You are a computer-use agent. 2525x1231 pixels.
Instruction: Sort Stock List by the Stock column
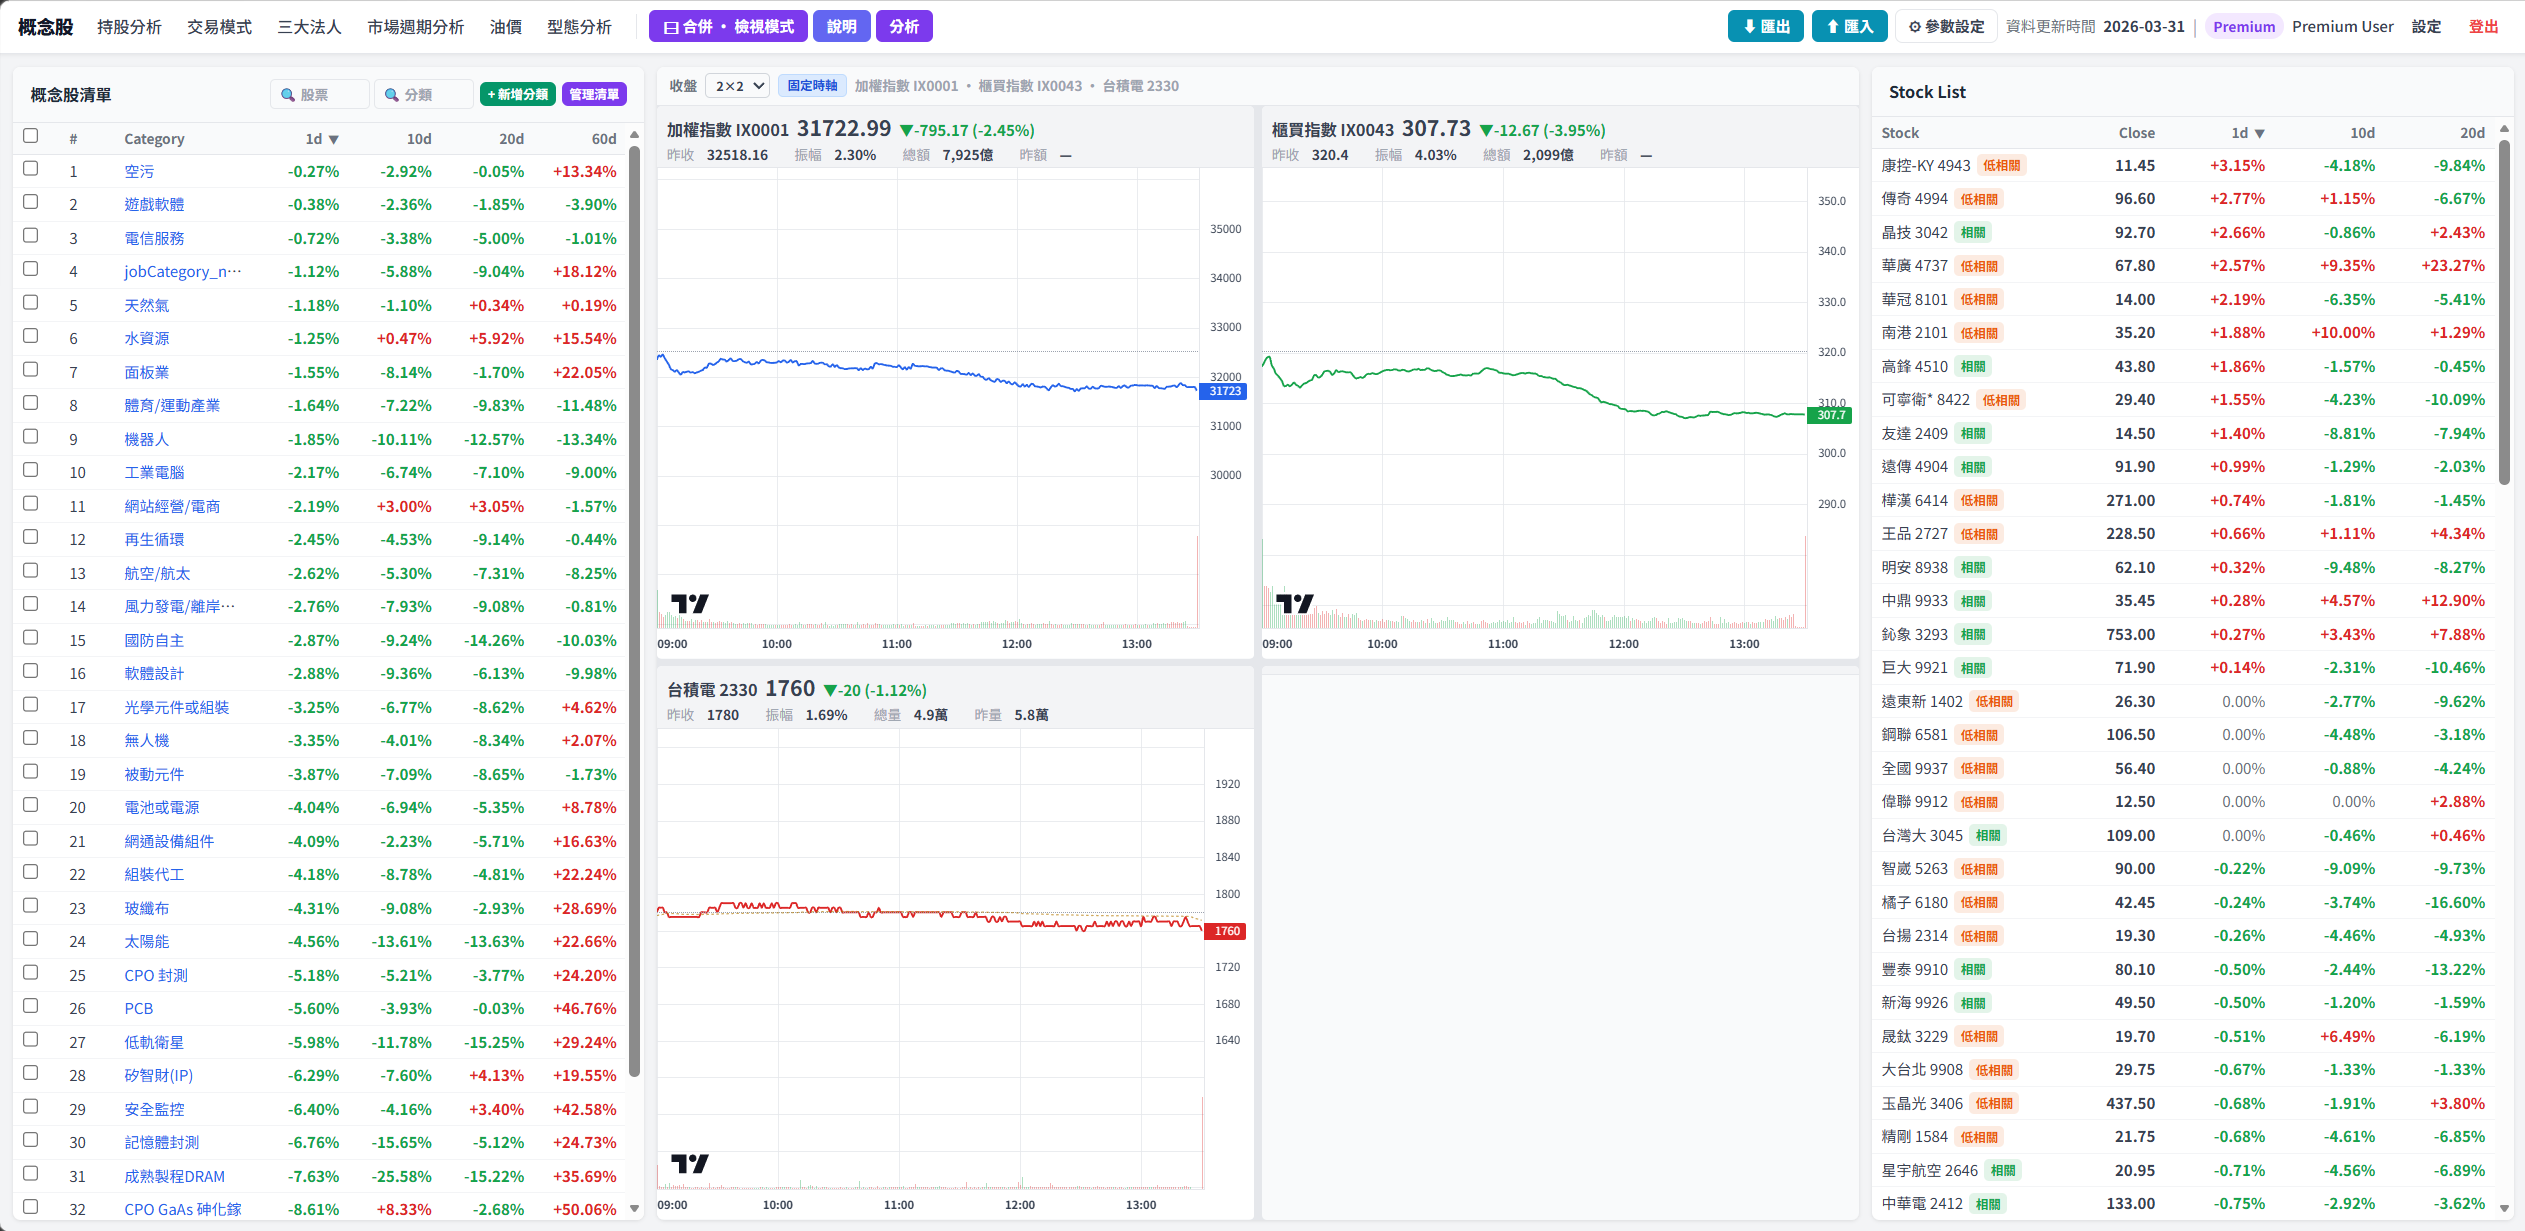click(x=1900, y=133)
